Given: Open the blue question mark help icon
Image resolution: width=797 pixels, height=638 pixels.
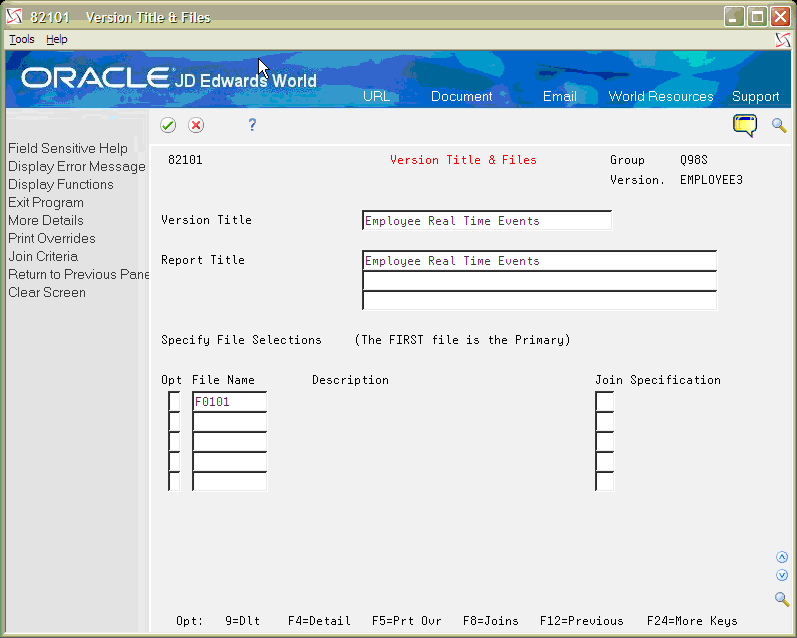Looking at the screenshot, I should pyautogui.click(x=252, y=125).
